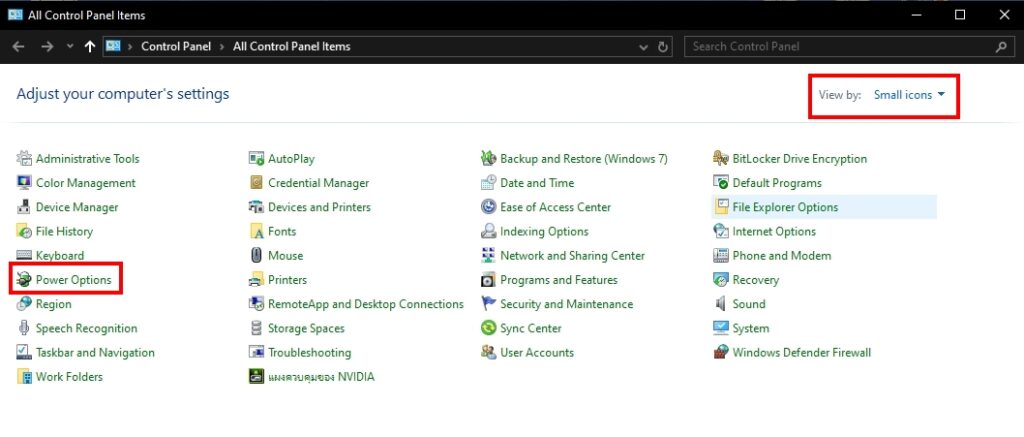Click the Mouse icon
The width and height of the screenshot is (1024, 437).
click(257, 256)
